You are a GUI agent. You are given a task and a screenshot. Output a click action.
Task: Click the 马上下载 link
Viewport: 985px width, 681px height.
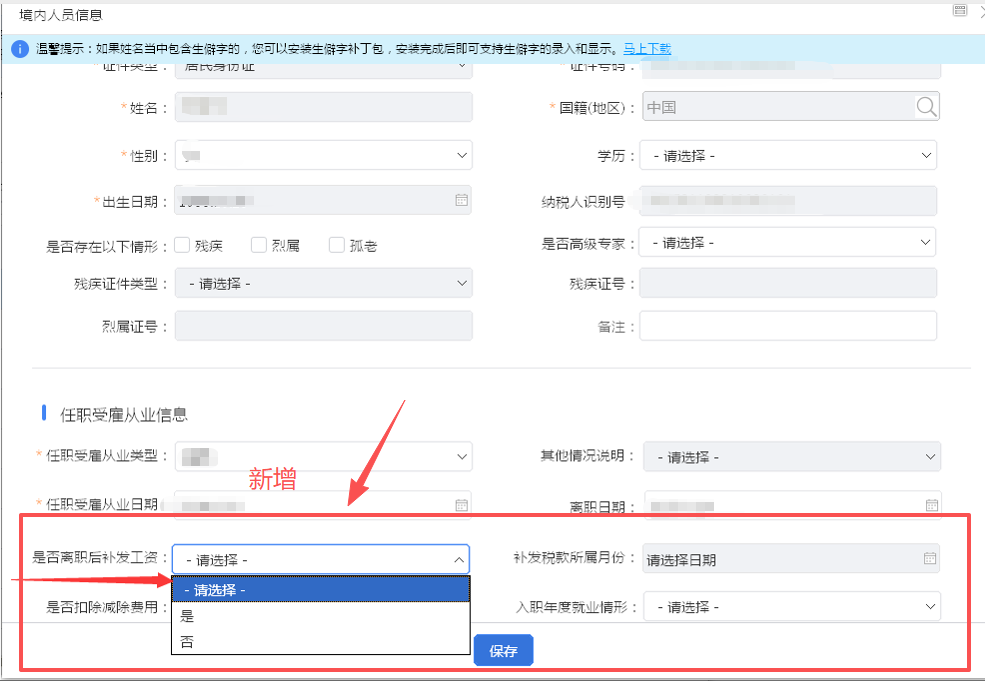(647, 48)
